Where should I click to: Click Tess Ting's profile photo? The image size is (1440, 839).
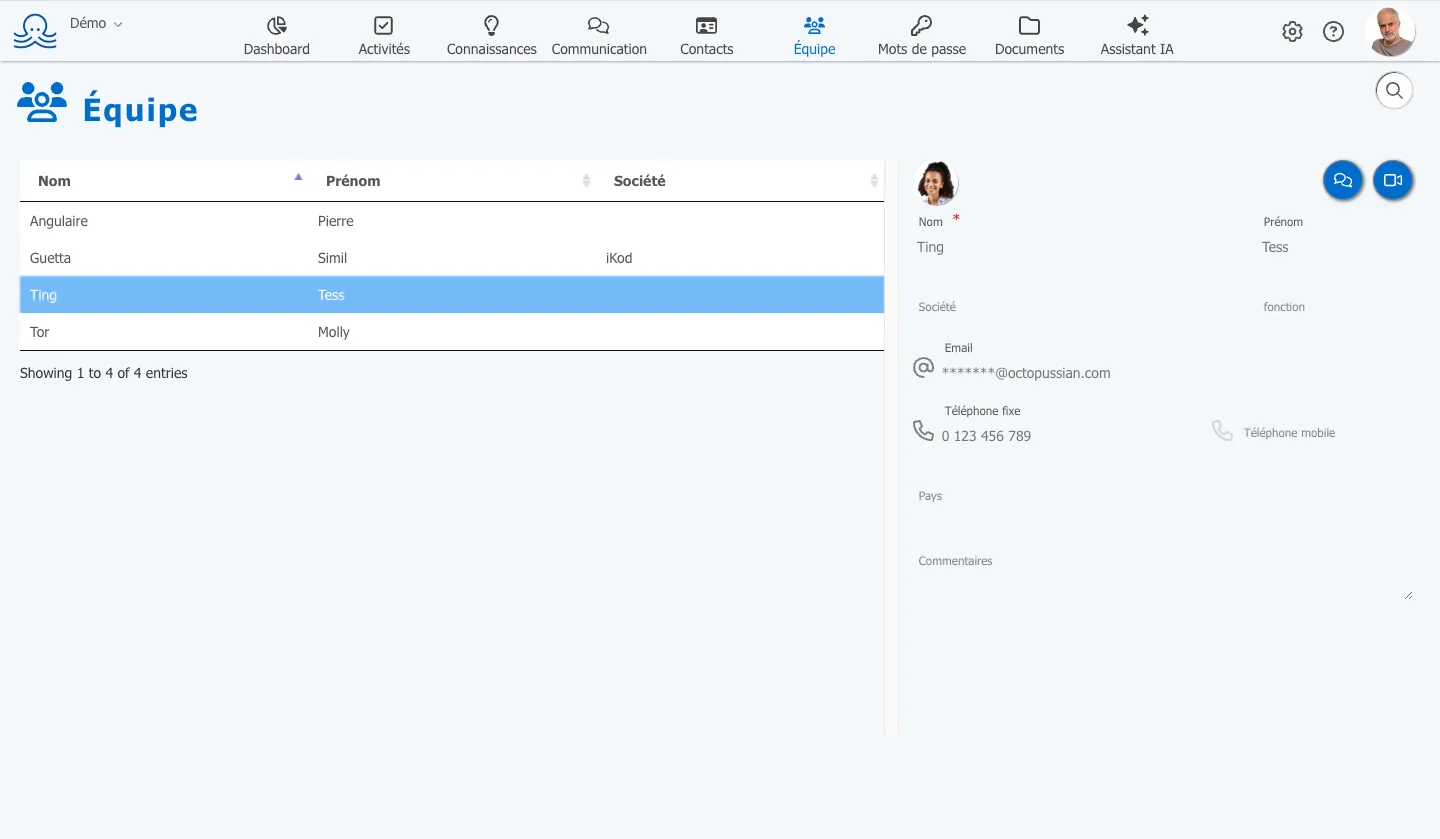937,183
